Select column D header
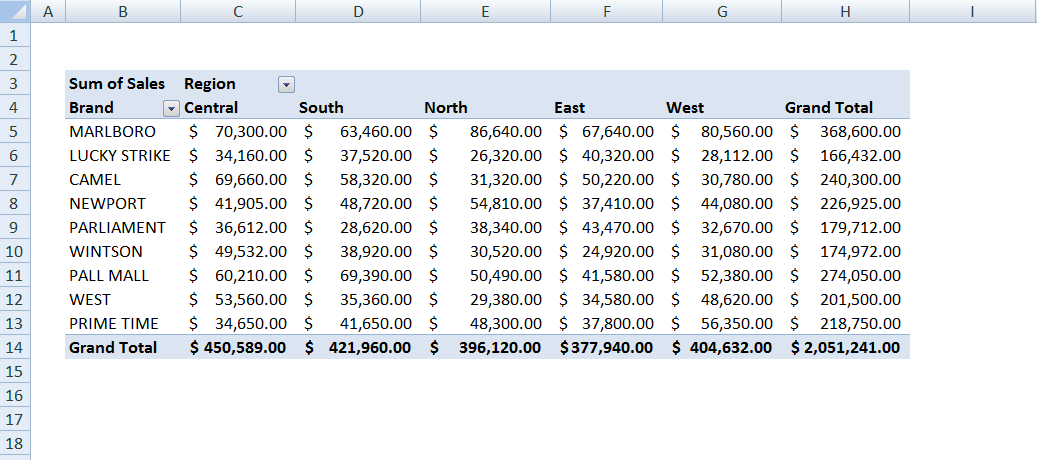The height and width of the screenshot is (460, 1037). pyautogui.click(x=358, y=11)
